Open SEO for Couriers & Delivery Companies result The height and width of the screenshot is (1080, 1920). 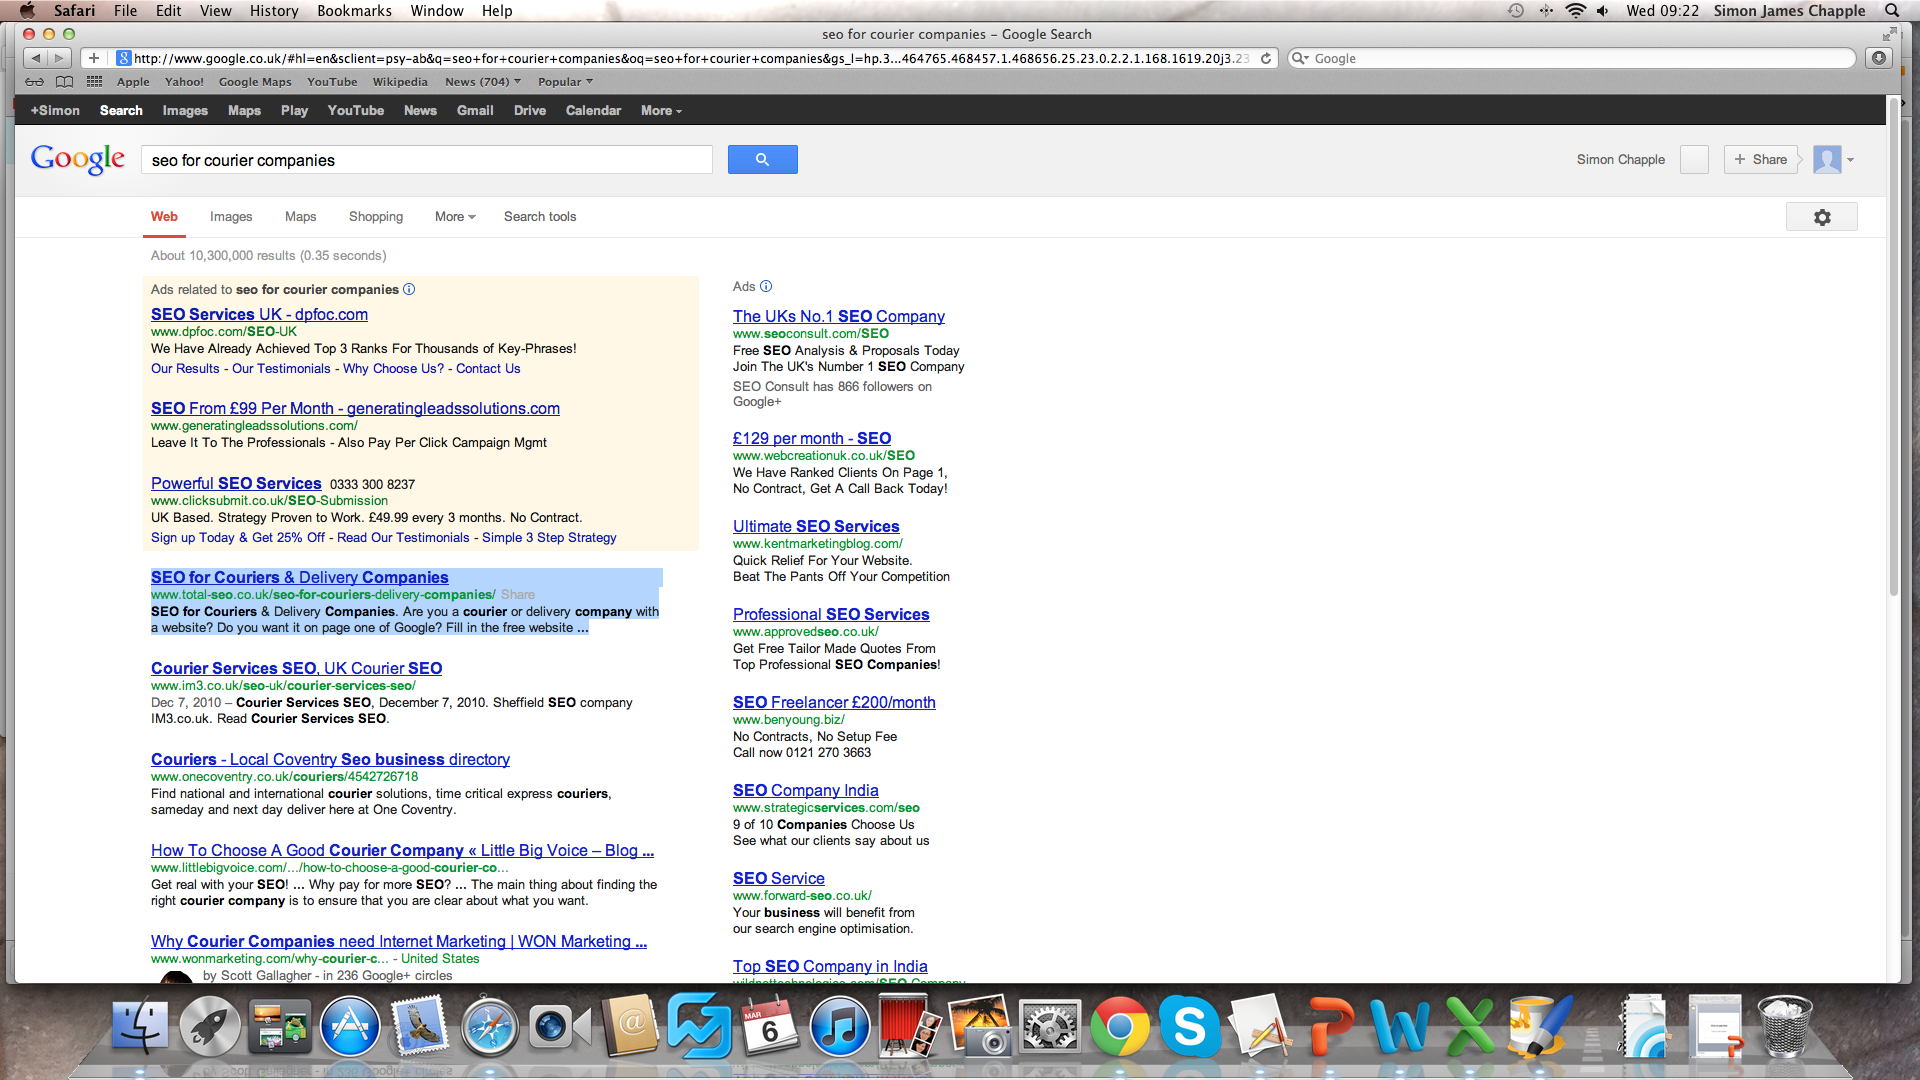(300, 578)
